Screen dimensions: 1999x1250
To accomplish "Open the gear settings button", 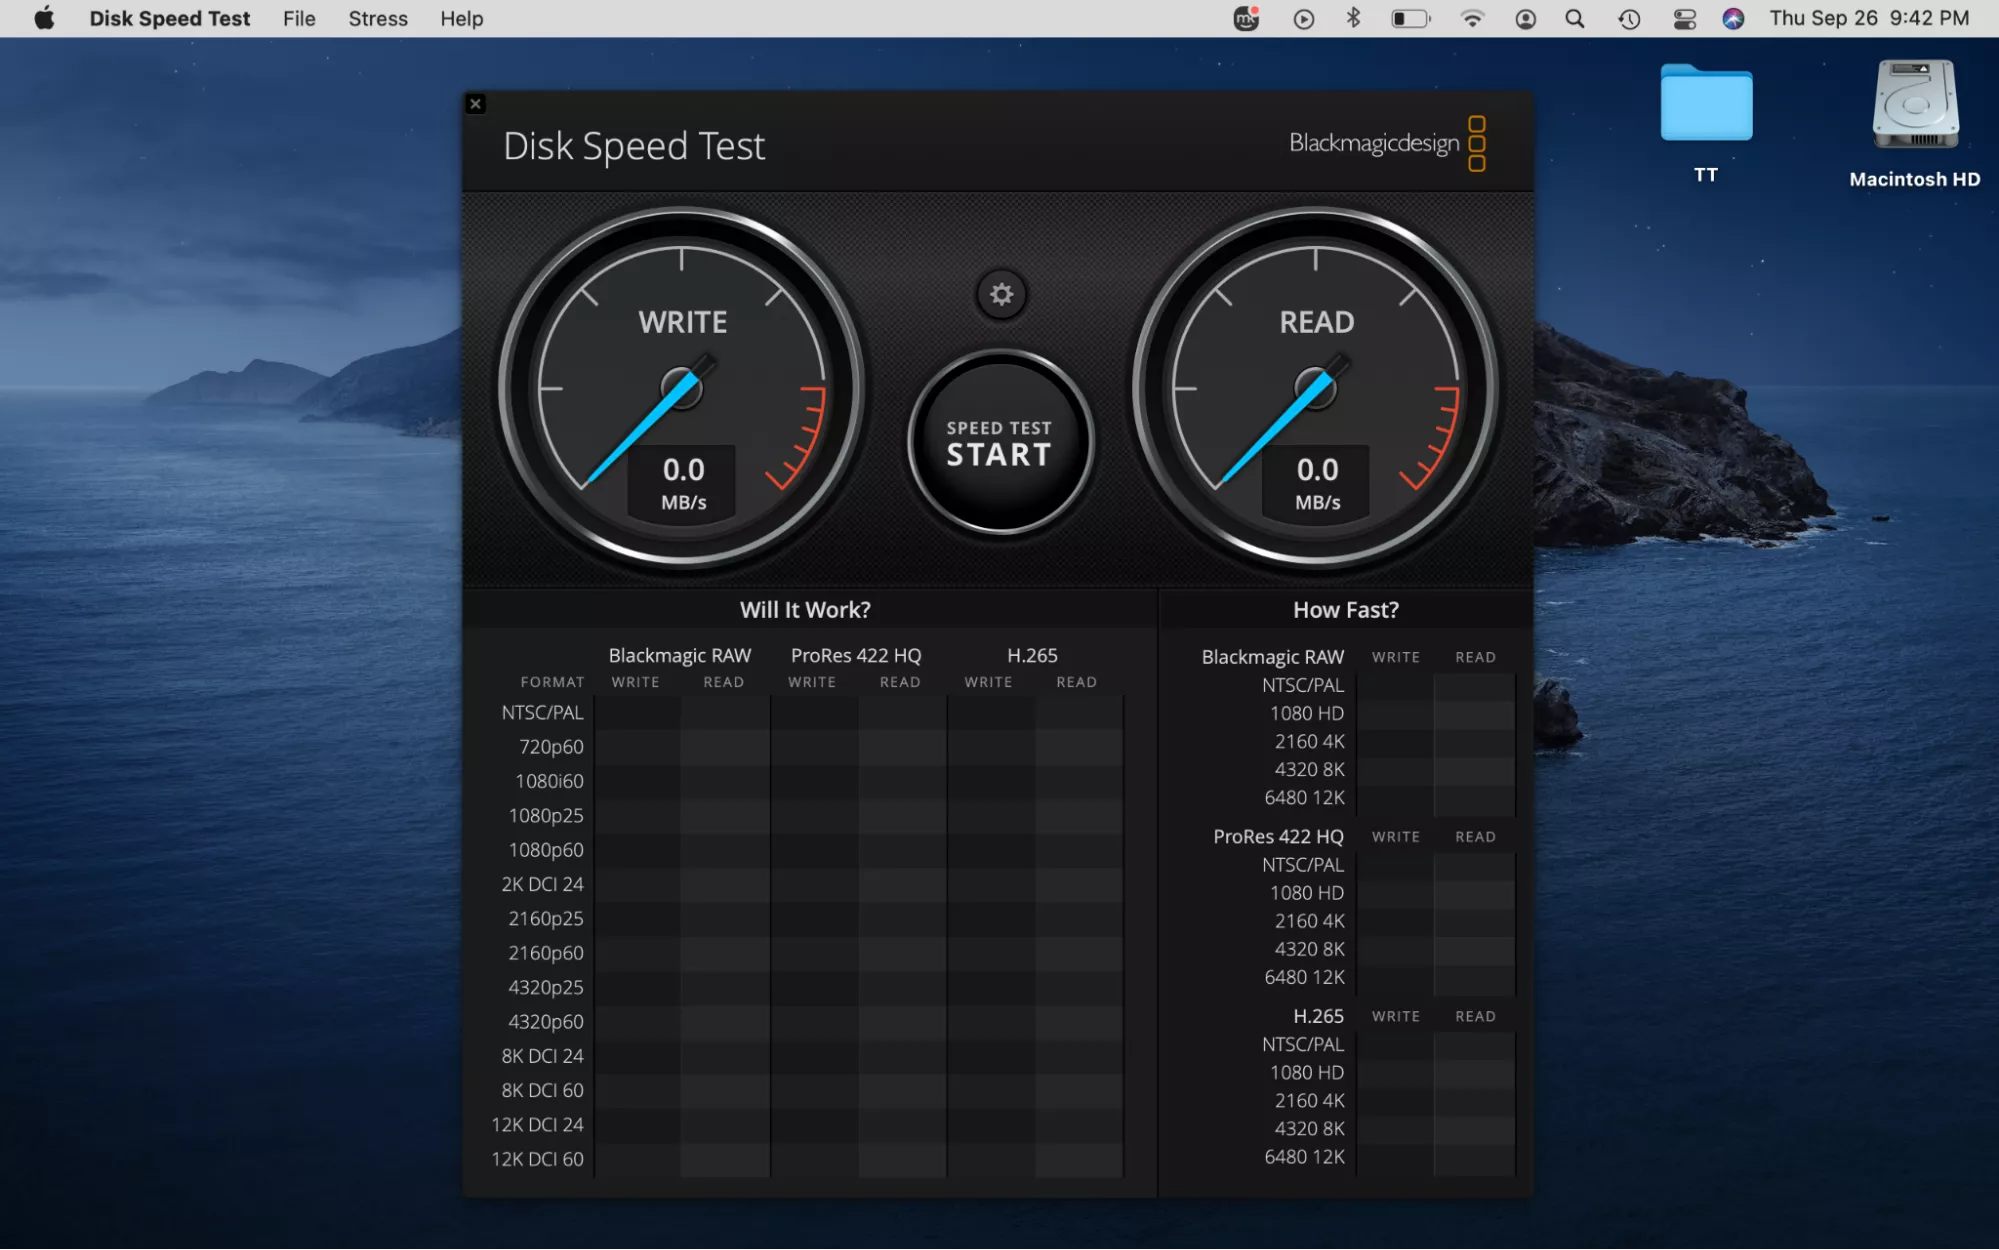I will (1001, 295).
